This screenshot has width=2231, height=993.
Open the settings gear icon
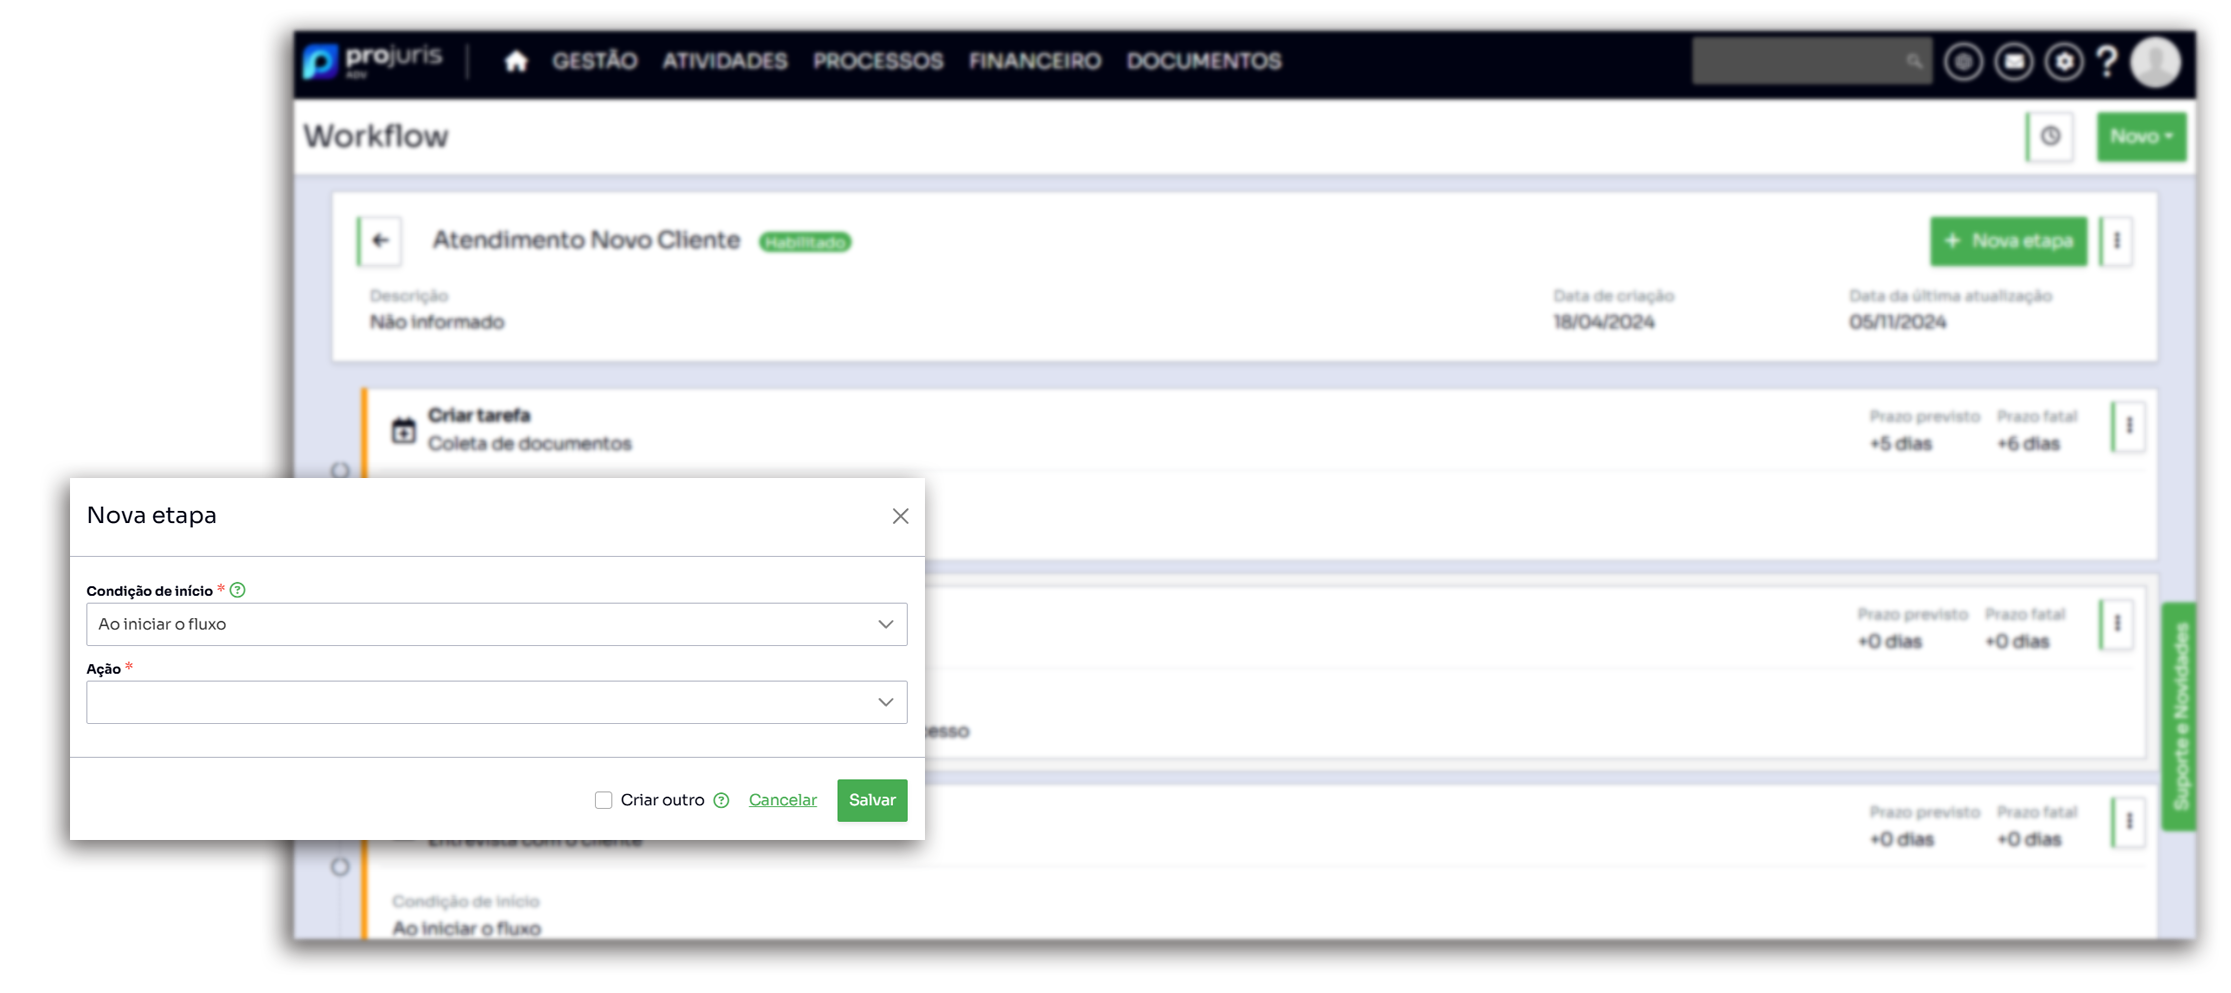tap(2064, 62)
